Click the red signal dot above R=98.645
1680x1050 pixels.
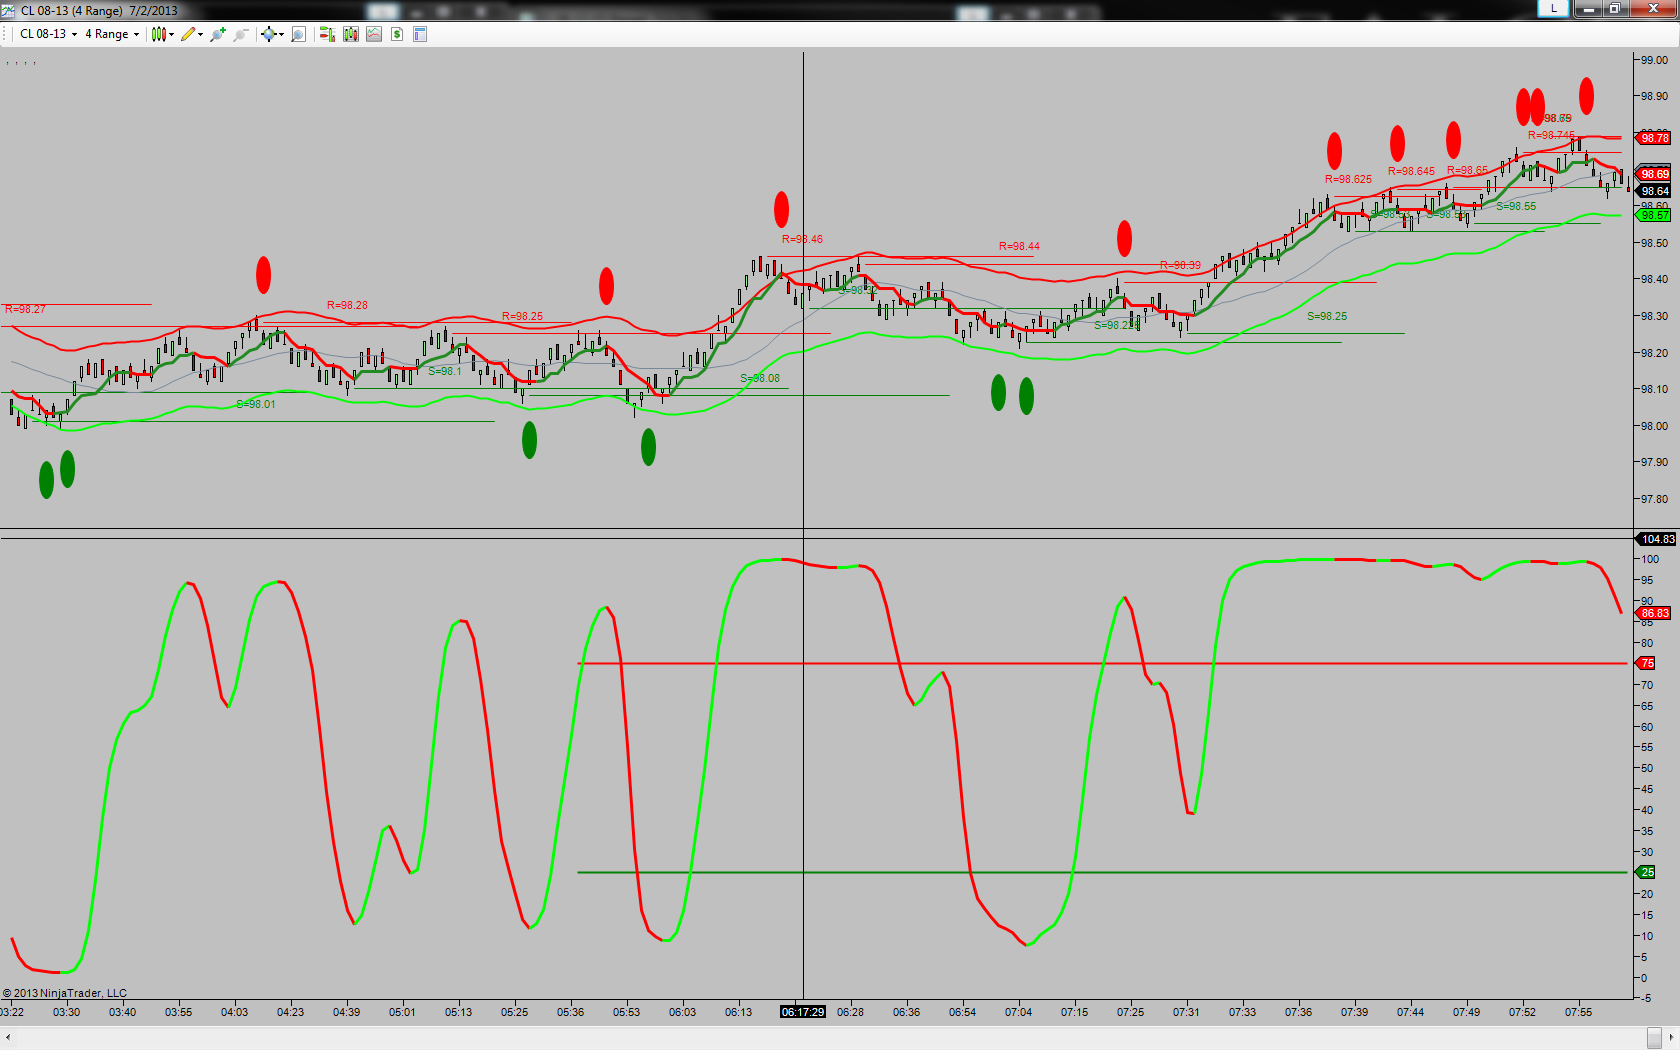pyautogui.click(x=1397, y=144)
